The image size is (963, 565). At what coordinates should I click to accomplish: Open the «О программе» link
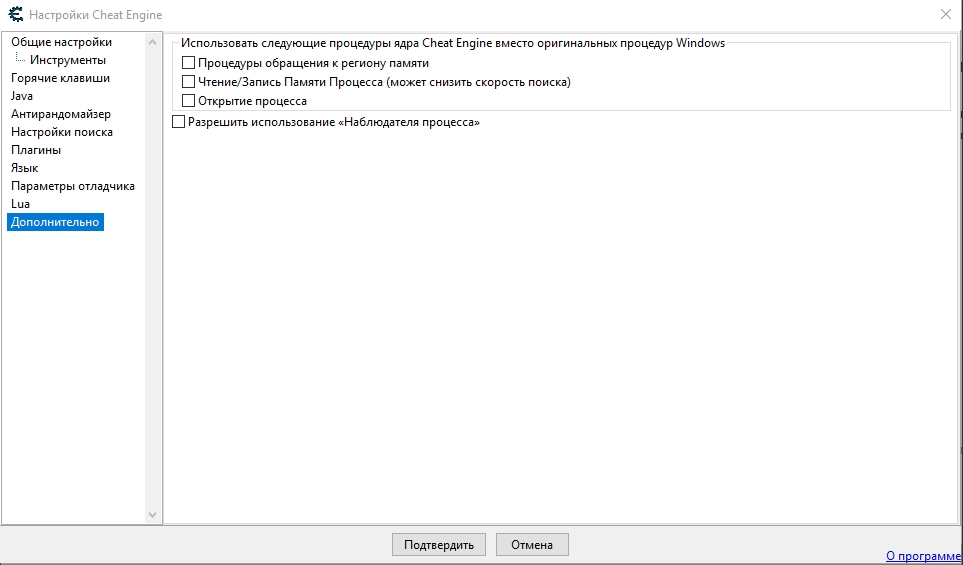click(x=924, y=556)
